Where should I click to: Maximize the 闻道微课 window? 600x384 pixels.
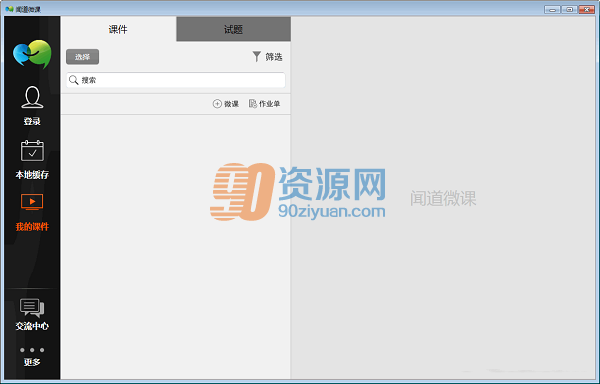(569, 9)
